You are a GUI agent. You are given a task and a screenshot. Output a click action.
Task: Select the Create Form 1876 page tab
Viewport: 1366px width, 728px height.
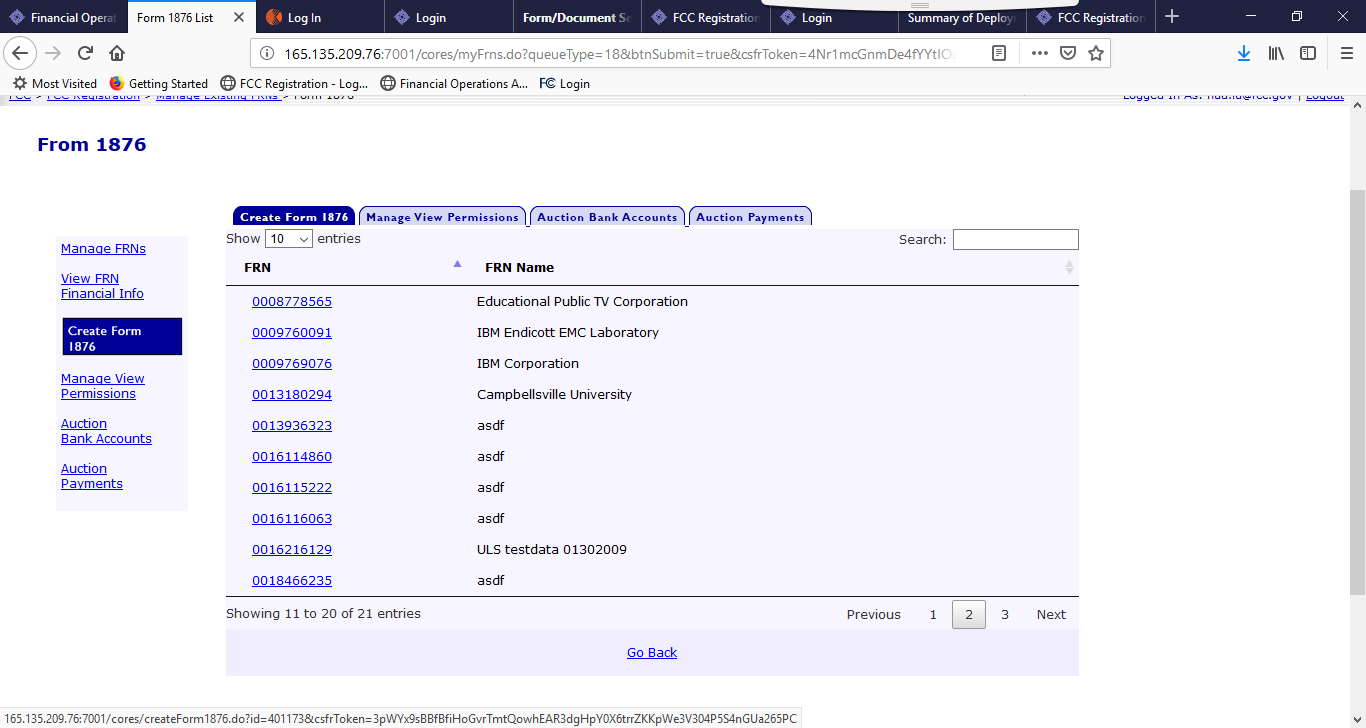(x=294, y=217)
